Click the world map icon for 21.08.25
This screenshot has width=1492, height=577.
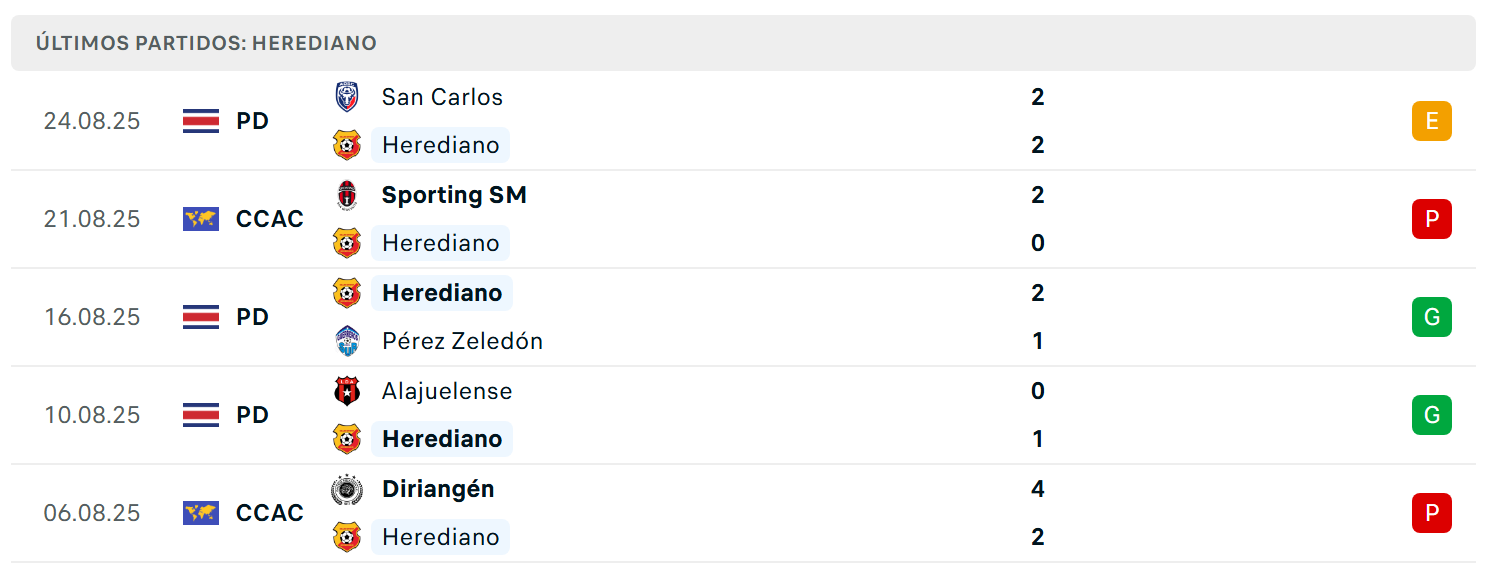(x=201, y=219)
